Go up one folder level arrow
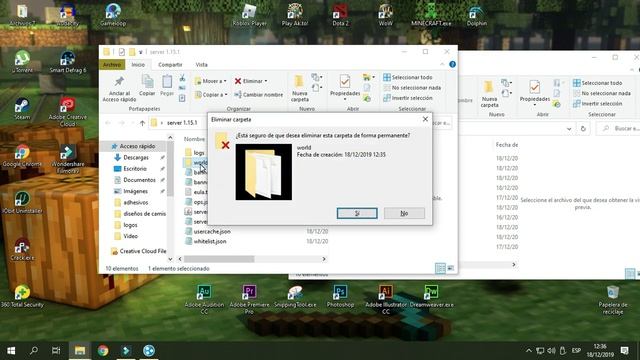This screenshot has height=360, width=640. click(142, 123)
